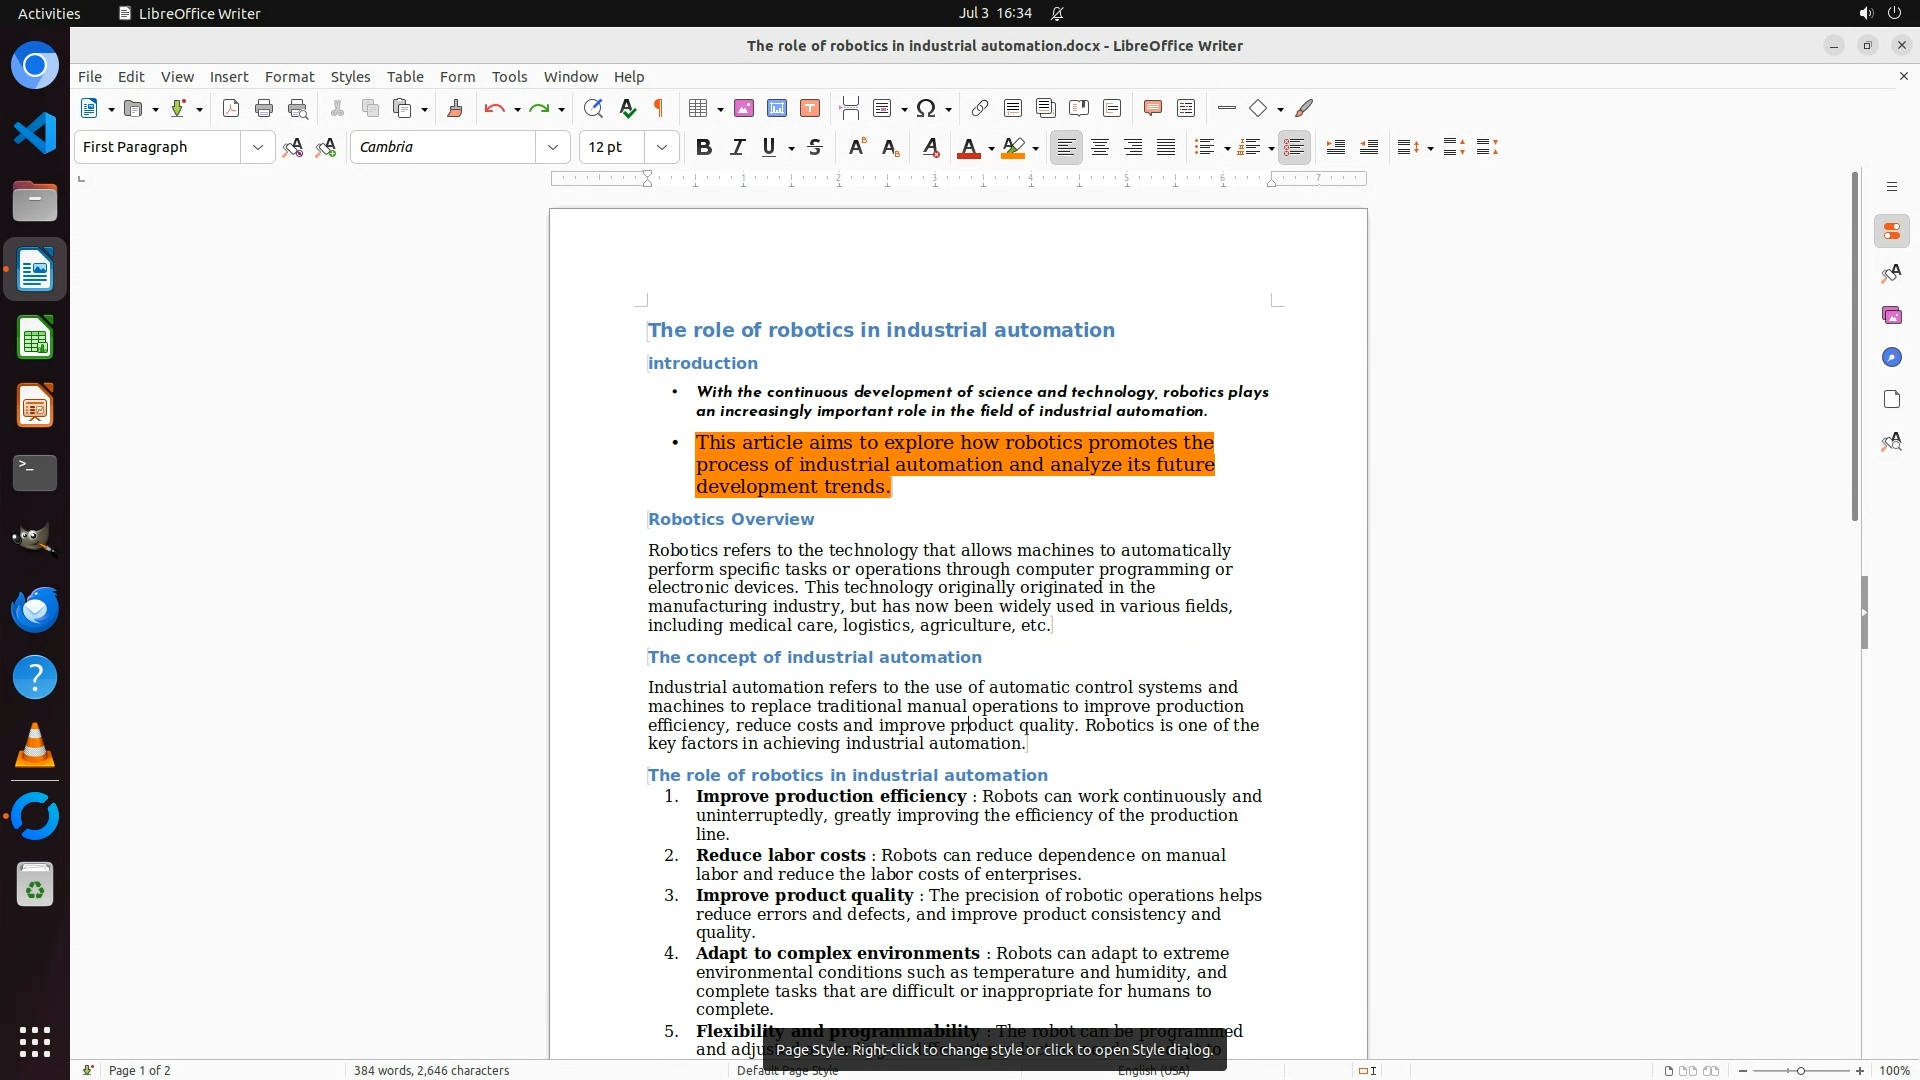Open the Tools menu

[x=509, y=77]
